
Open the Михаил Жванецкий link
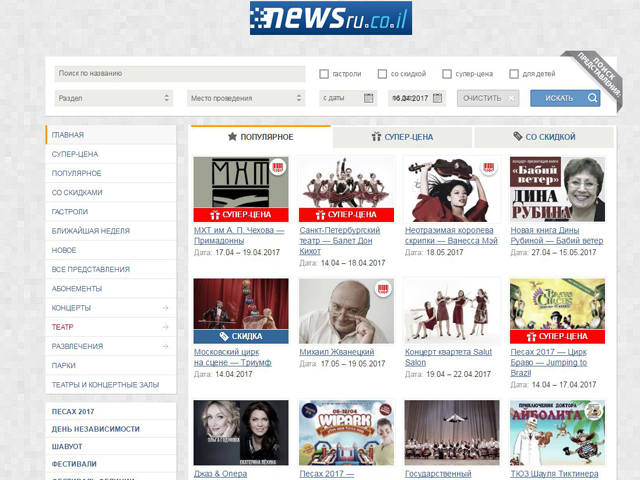(x=337, y=352)
